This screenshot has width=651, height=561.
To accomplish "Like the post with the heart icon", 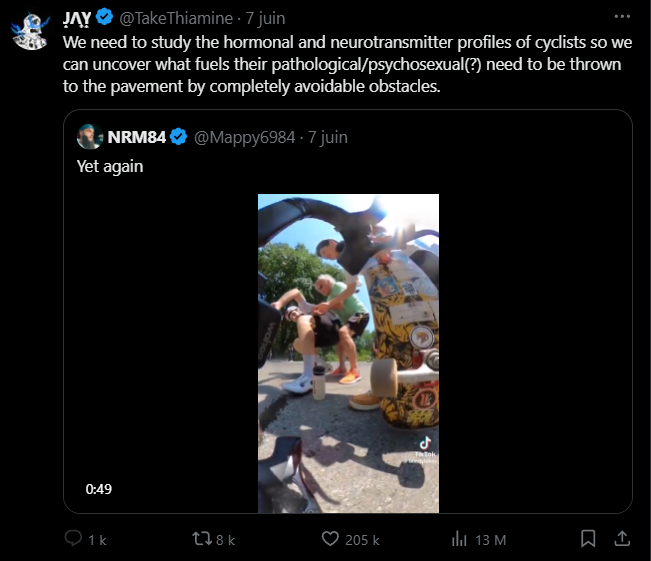I will 330,539.
